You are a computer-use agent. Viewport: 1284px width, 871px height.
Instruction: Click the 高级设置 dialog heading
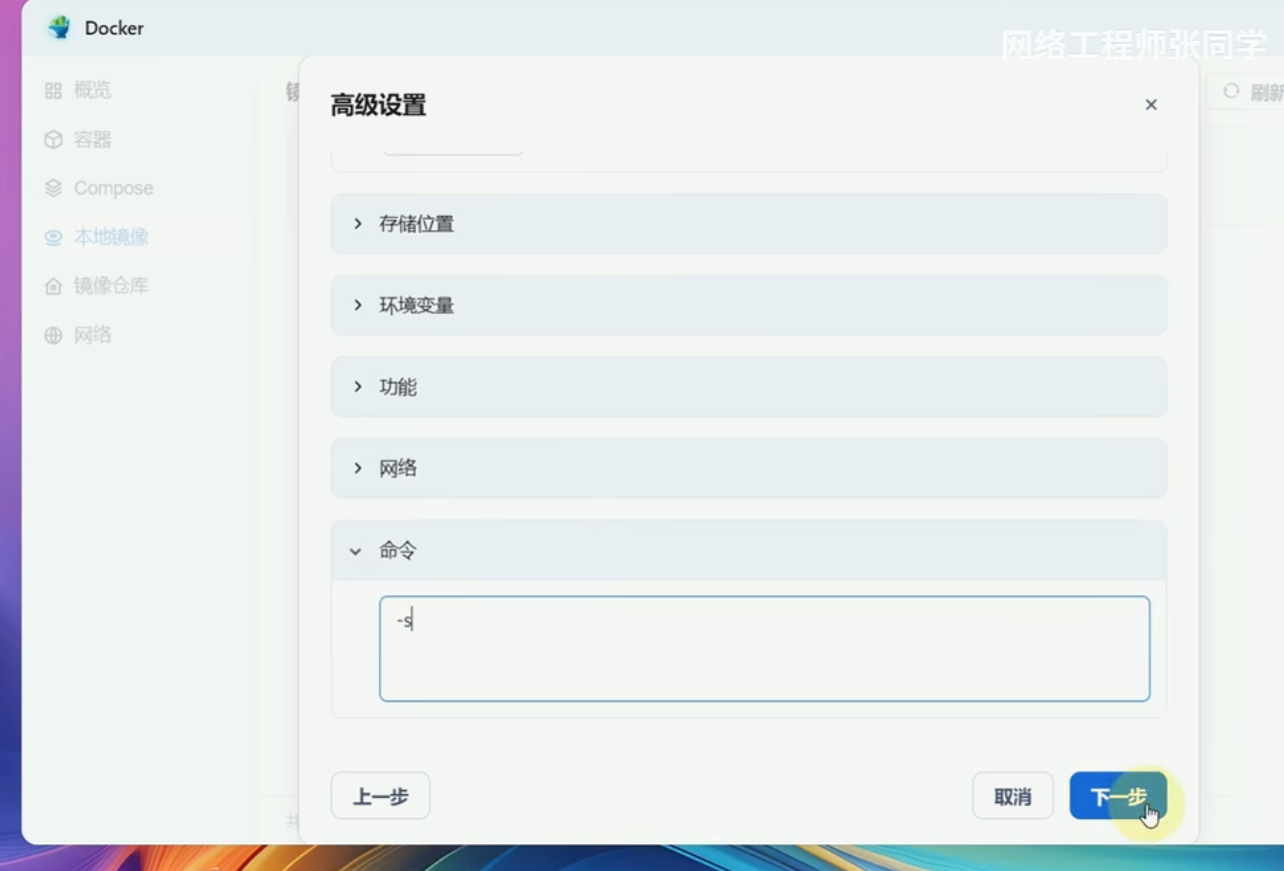(x=378, y=105)
